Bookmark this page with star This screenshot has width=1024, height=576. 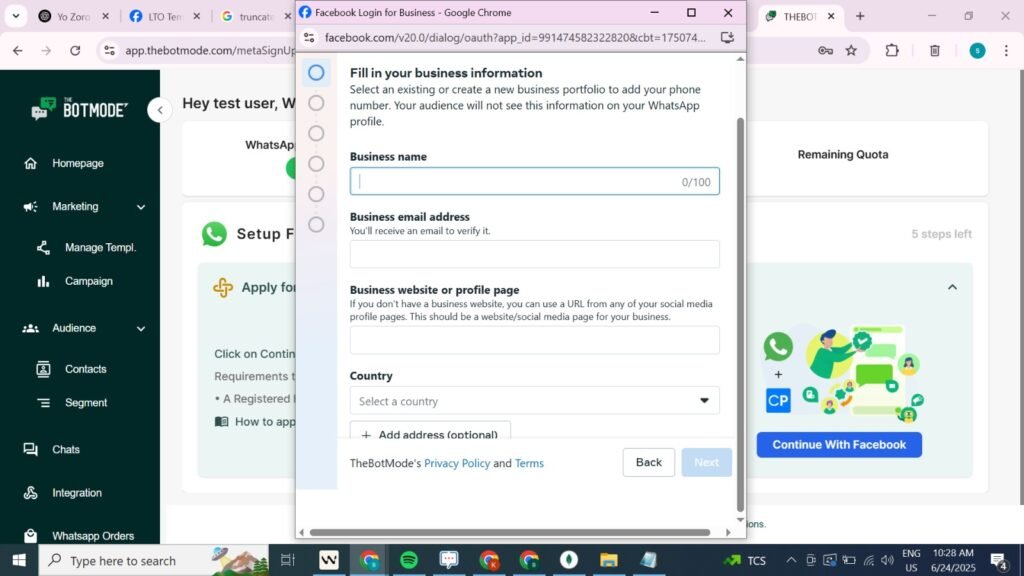(x=851, y=50)
